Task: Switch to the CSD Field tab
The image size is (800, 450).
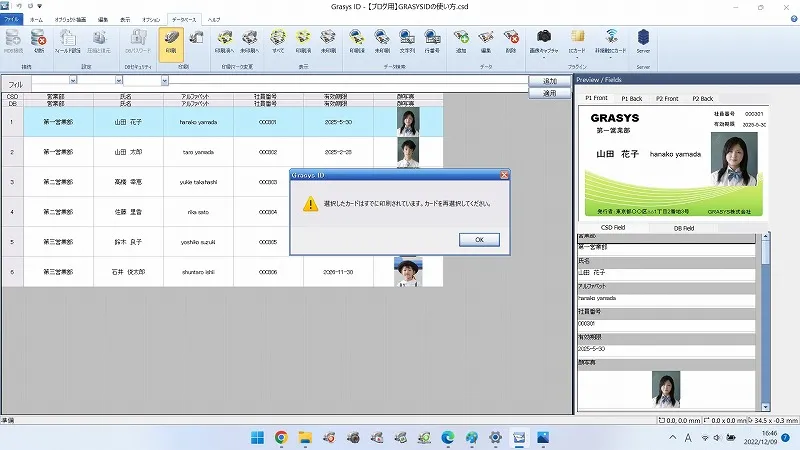Action: click(613, 228)
